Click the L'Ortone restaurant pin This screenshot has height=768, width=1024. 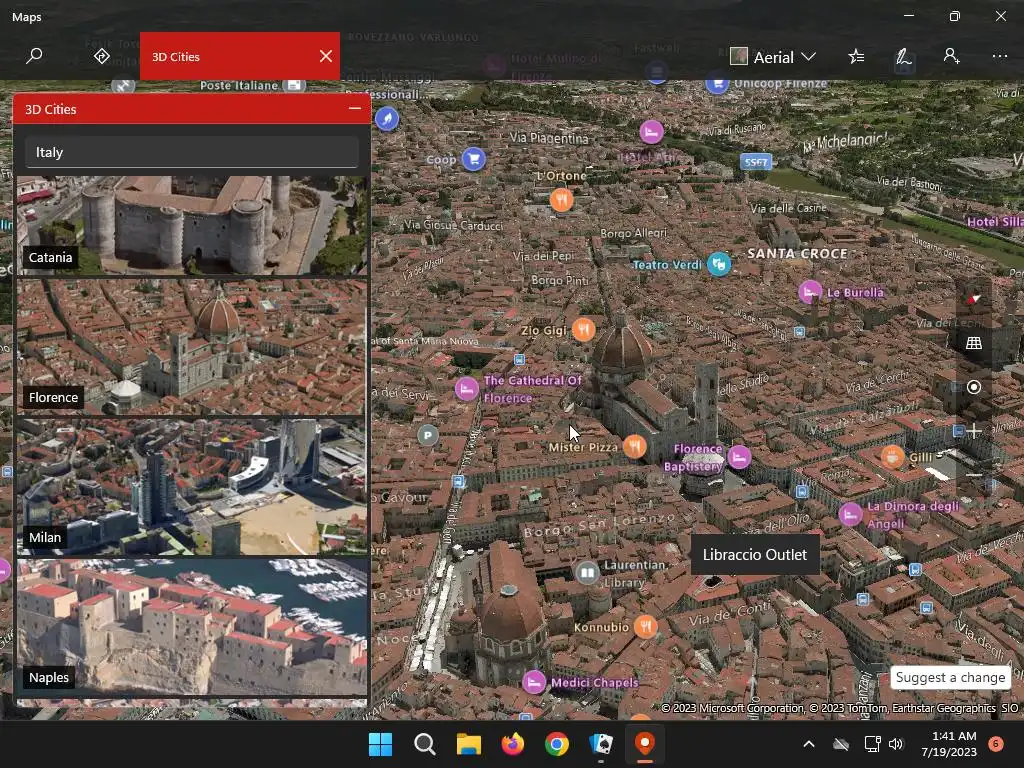tap(562, 199)
